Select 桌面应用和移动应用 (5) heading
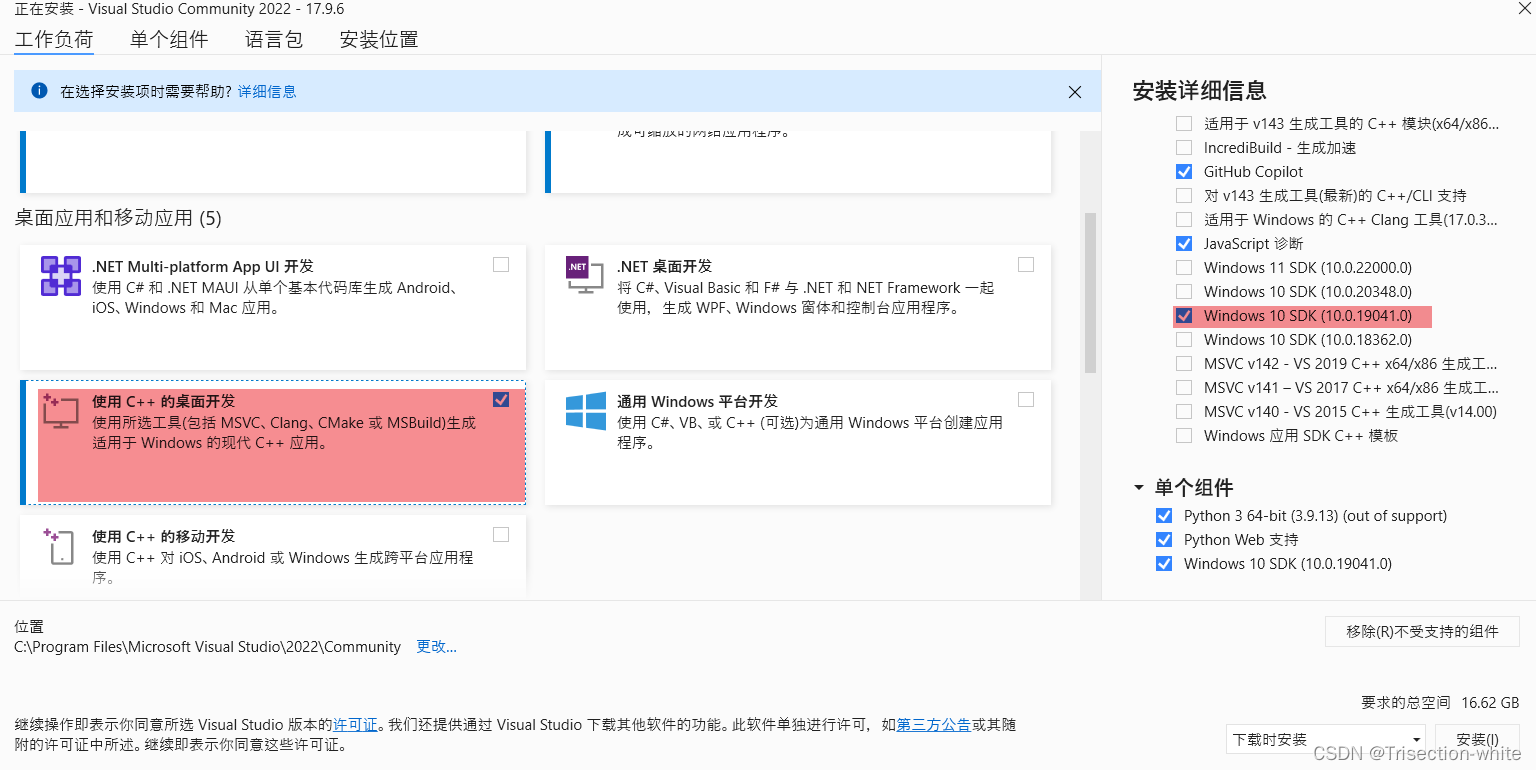The width and height of the screenshot is (1536, 770). tap(118, 218)
